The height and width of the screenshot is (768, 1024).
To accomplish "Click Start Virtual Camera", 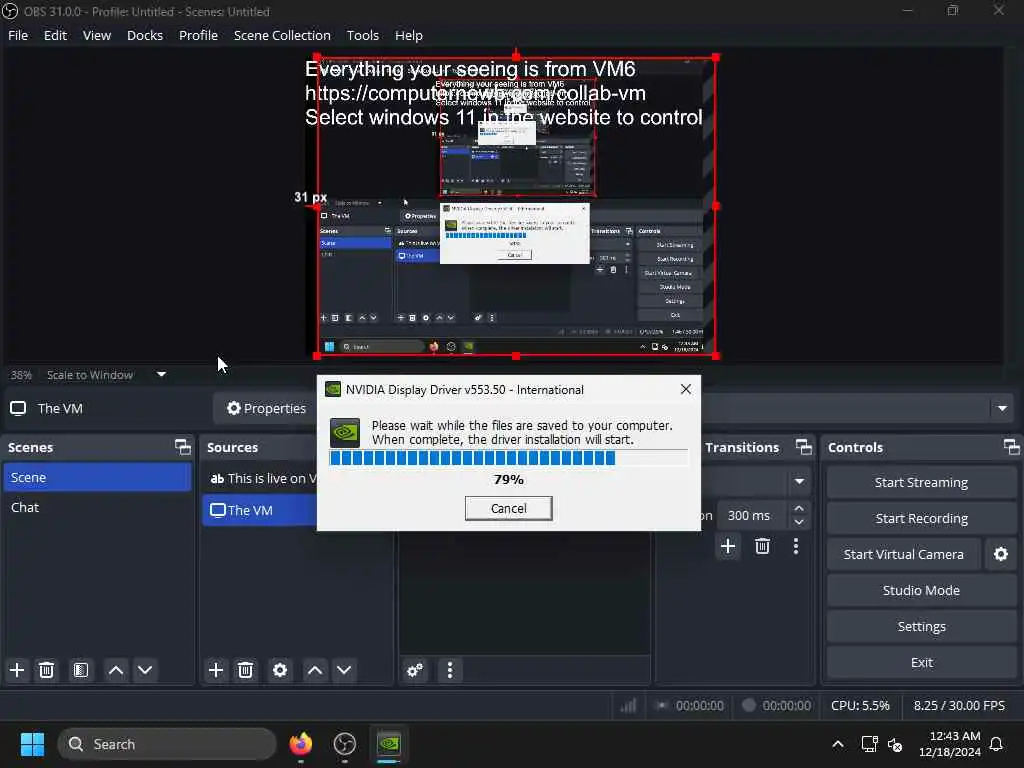I will point(903,554).
